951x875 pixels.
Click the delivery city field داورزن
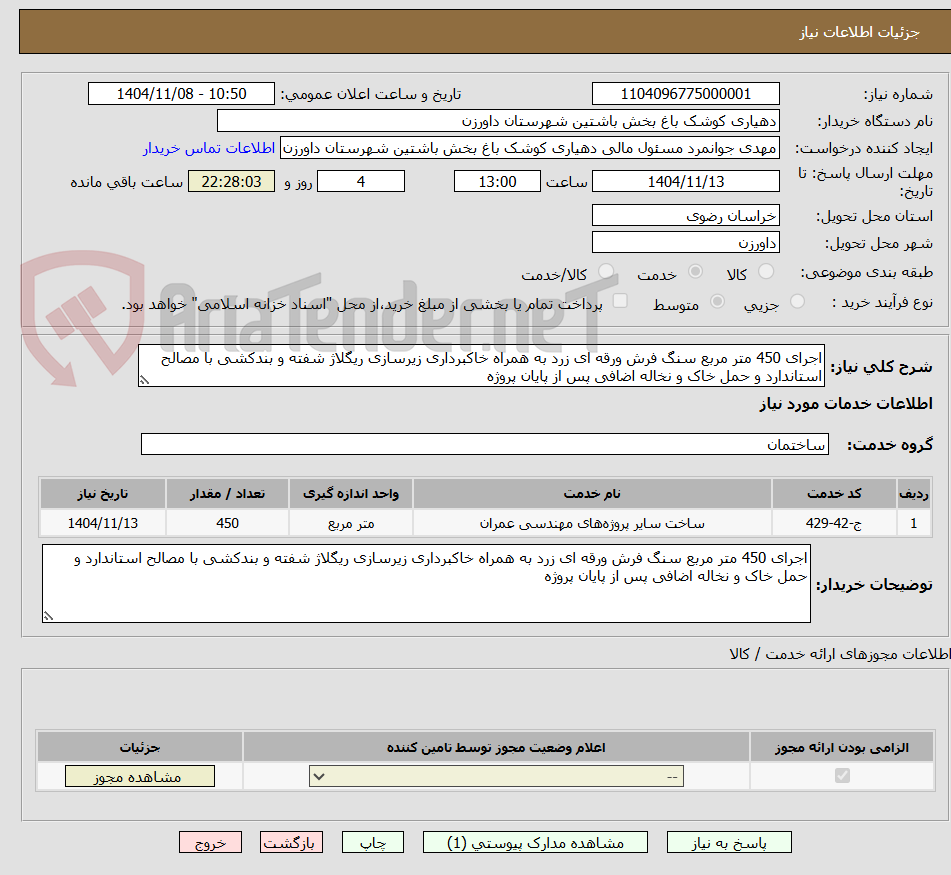coord(685,243)
